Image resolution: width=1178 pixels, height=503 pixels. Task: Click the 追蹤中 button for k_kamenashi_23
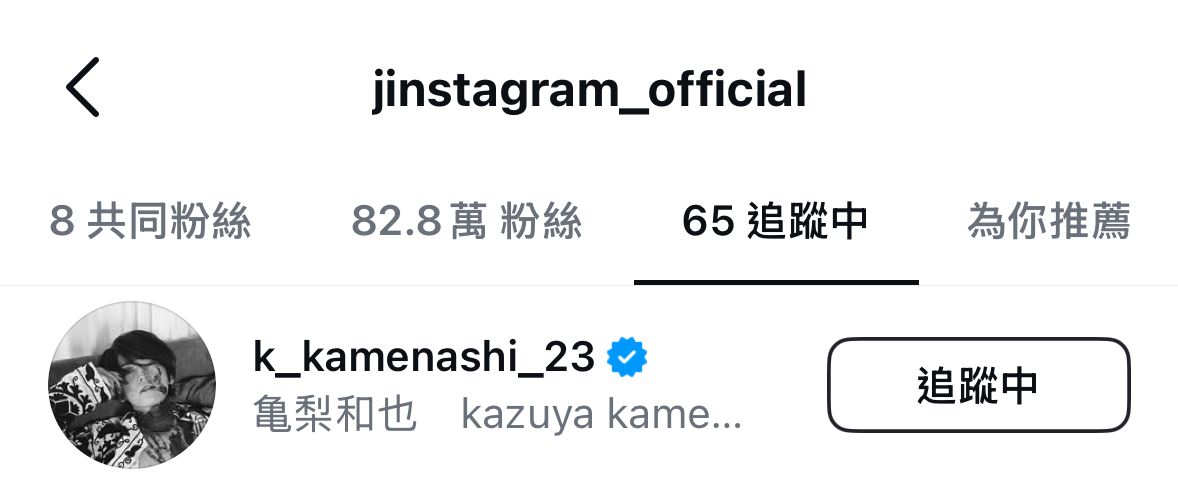pos(979,385)
